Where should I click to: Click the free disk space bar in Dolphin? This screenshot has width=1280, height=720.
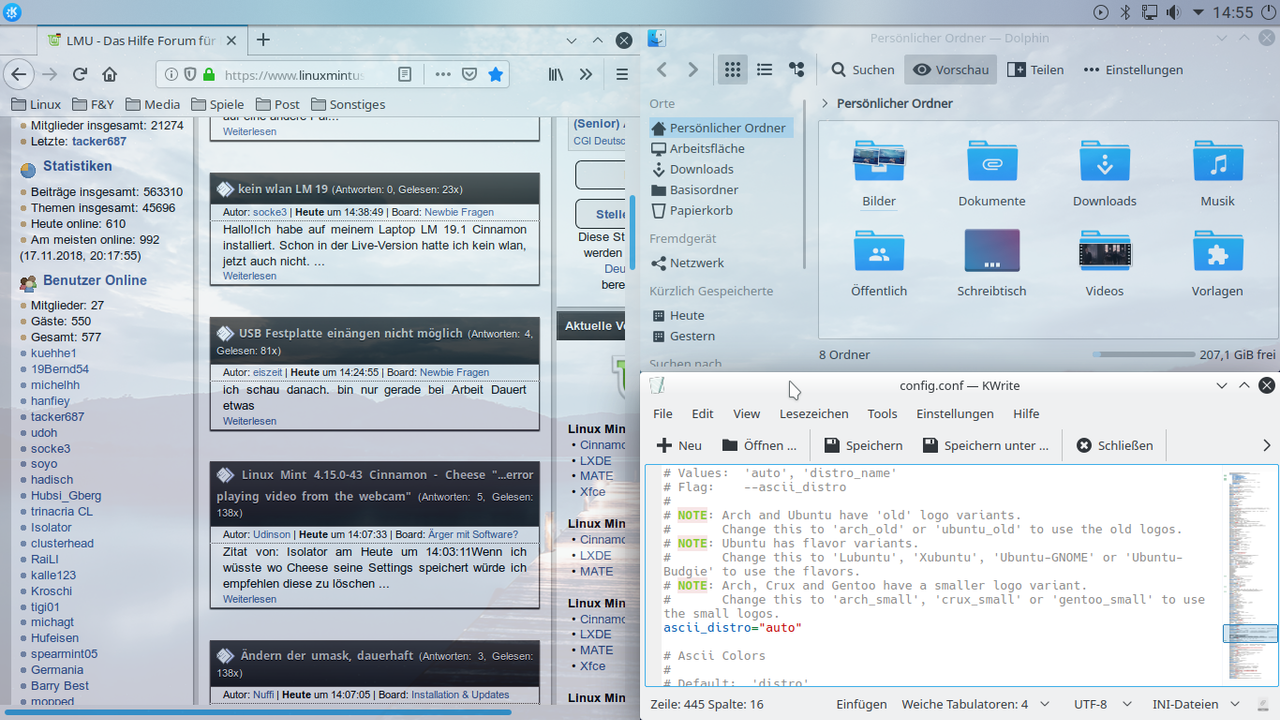(1142, 355)
